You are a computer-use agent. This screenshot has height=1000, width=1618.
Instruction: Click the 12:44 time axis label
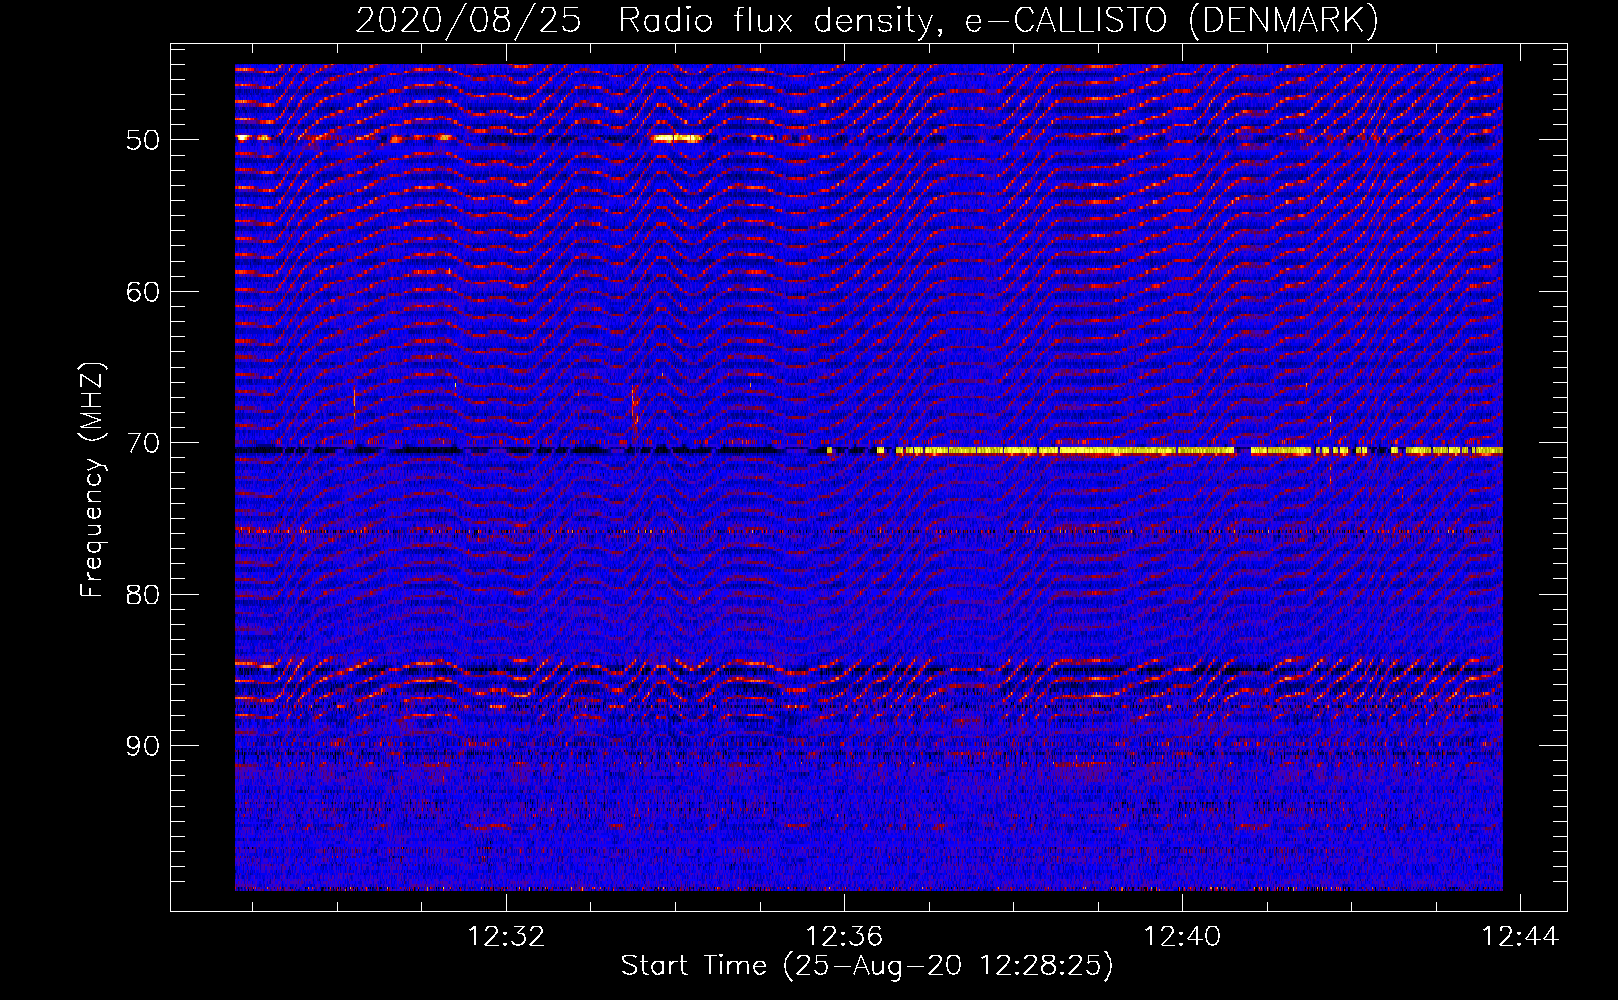point(1520,937)
